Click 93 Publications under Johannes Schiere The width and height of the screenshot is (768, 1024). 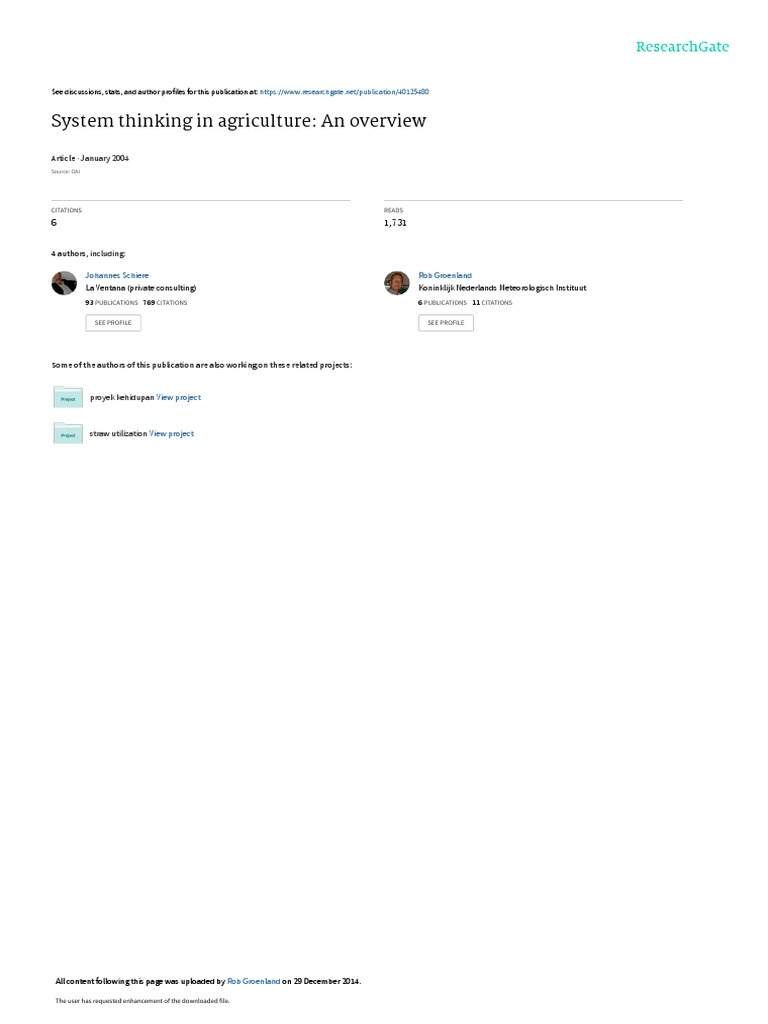pos(112,302)
